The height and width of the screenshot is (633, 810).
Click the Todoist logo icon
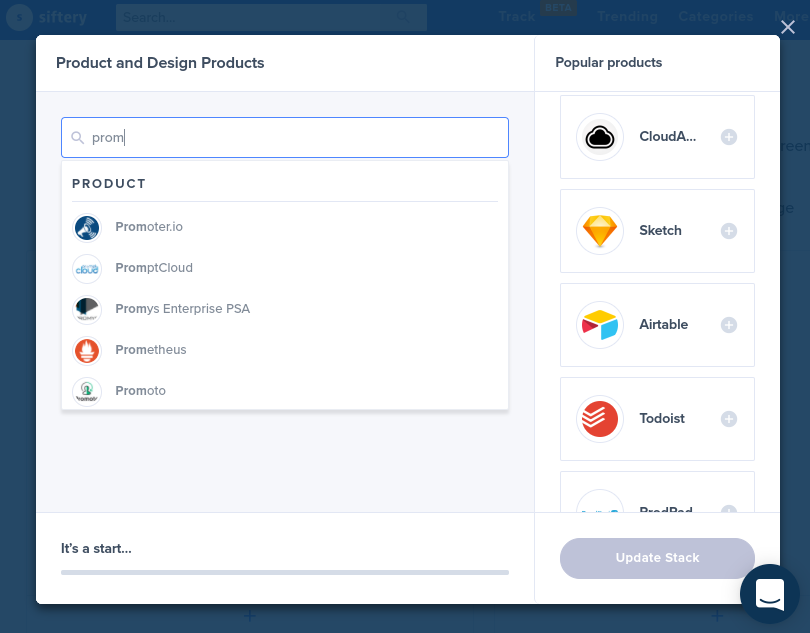click(x=600, y=419)
